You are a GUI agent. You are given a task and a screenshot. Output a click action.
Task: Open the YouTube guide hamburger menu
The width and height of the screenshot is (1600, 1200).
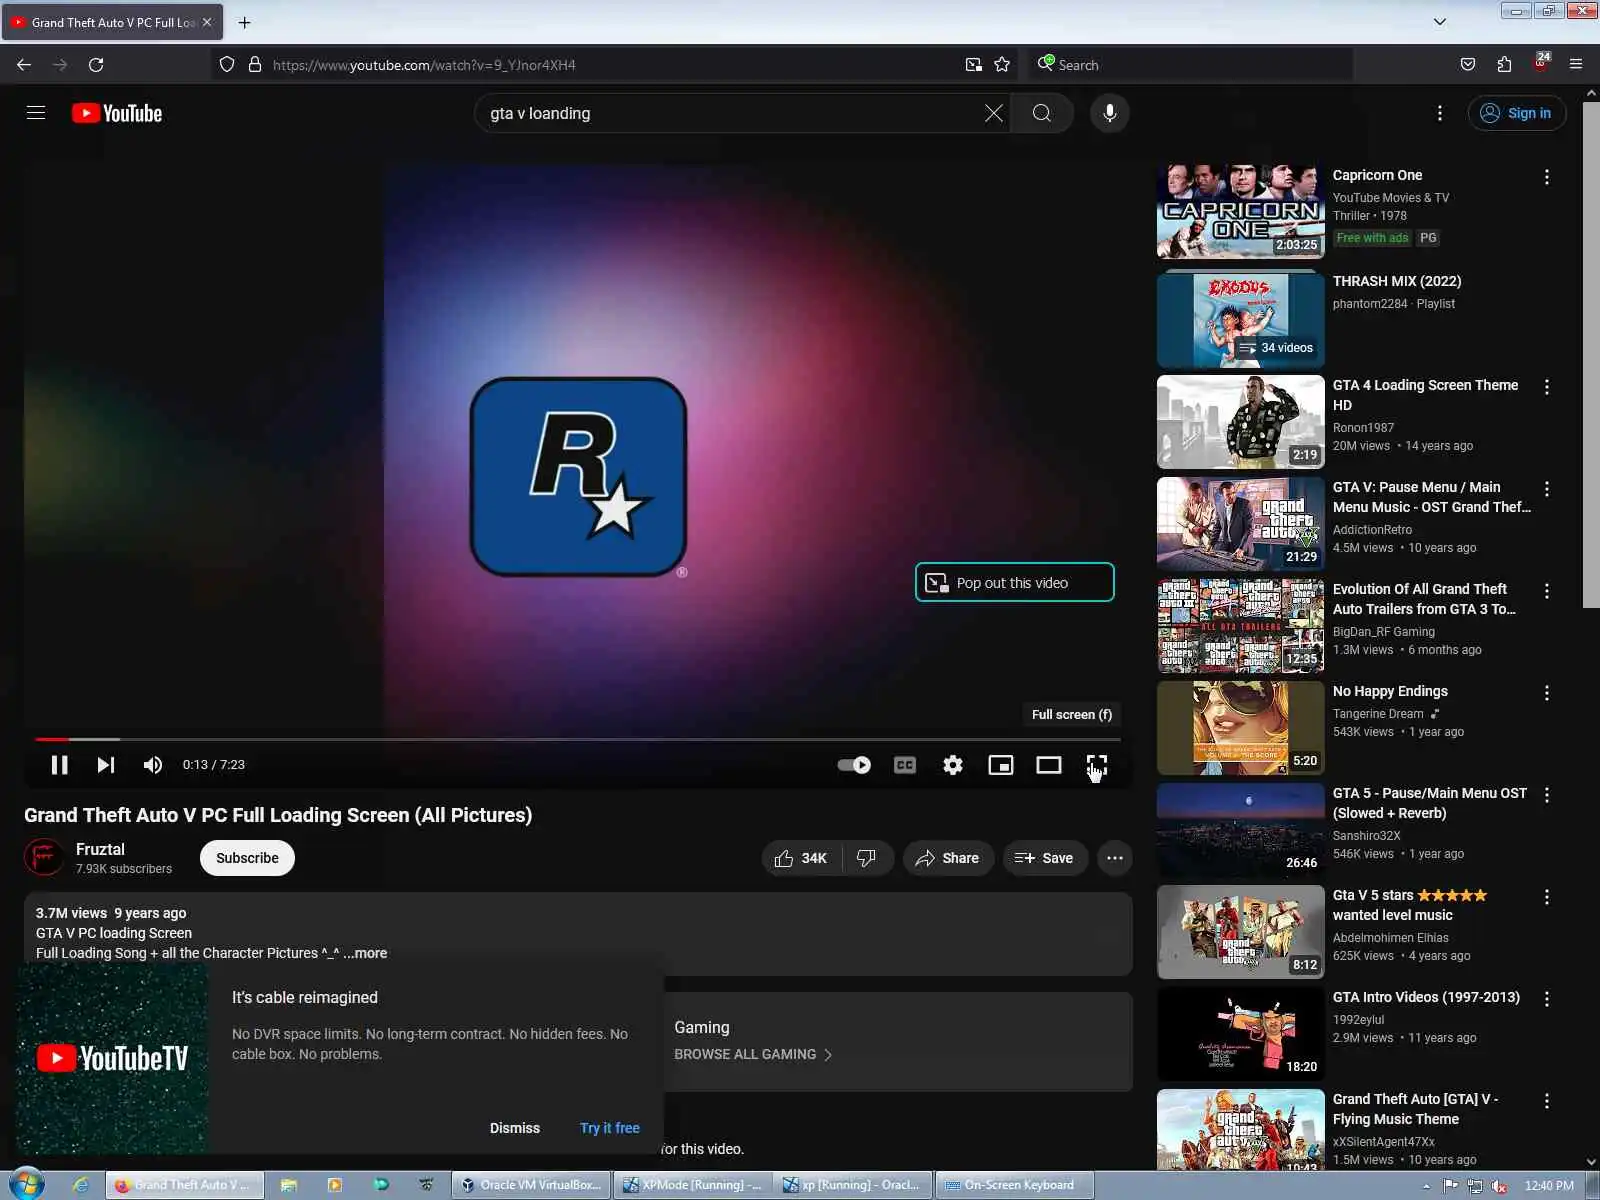pos(36,113)
